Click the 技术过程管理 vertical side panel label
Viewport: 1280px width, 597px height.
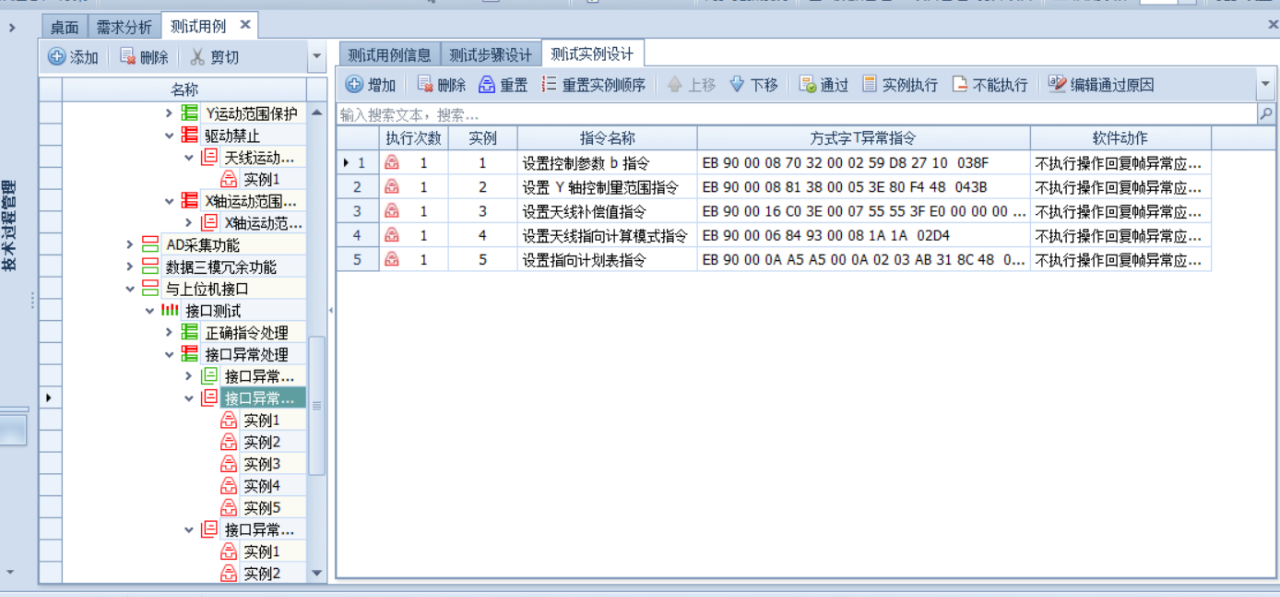[x=9, y=227]
